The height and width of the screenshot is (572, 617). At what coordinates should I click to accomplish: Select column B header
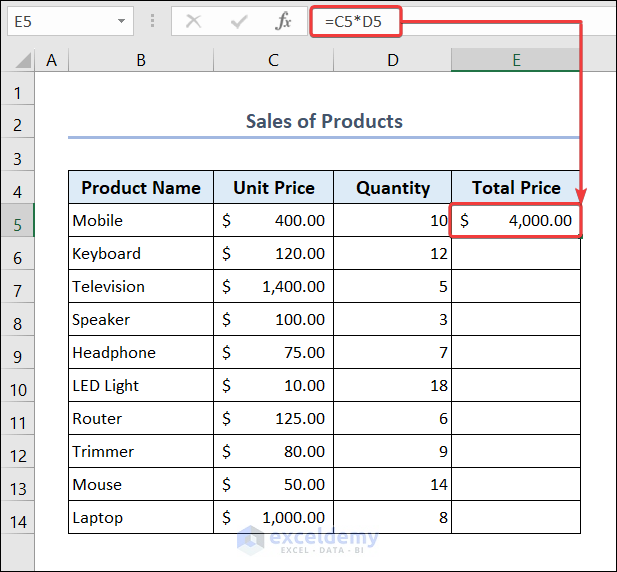point(141,61)
